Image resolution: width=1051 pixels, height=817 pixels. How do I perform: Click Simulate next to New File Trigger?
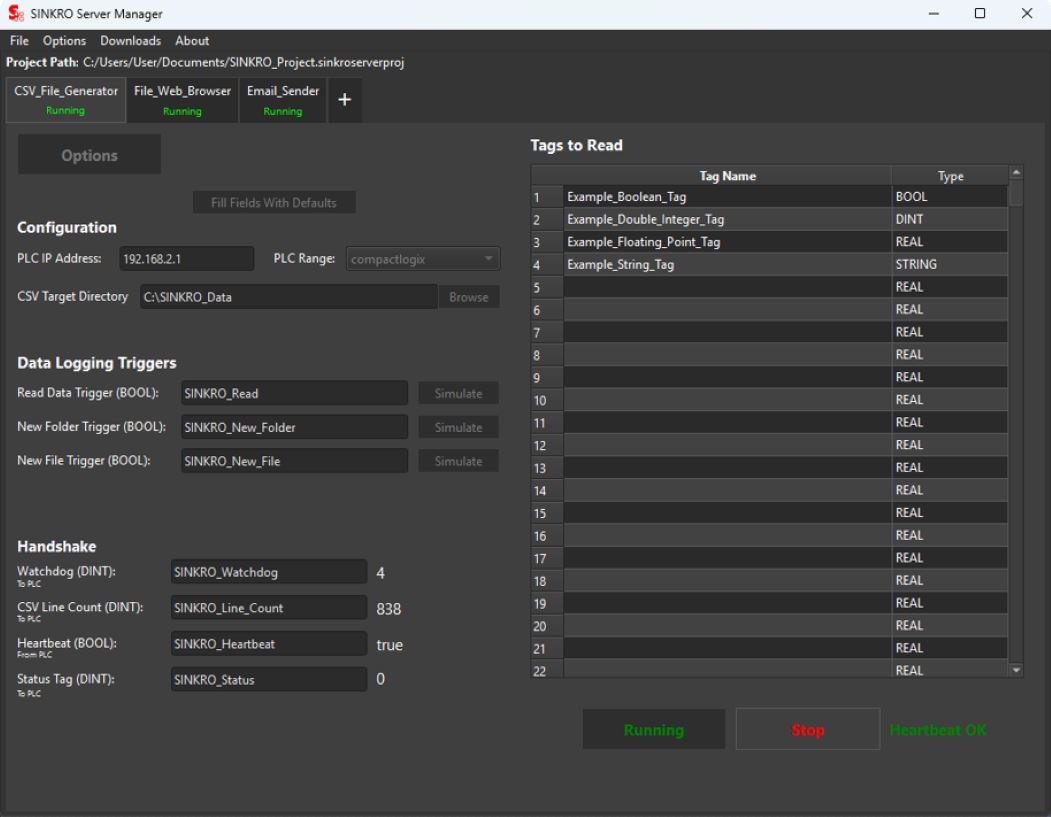point(459,461)
